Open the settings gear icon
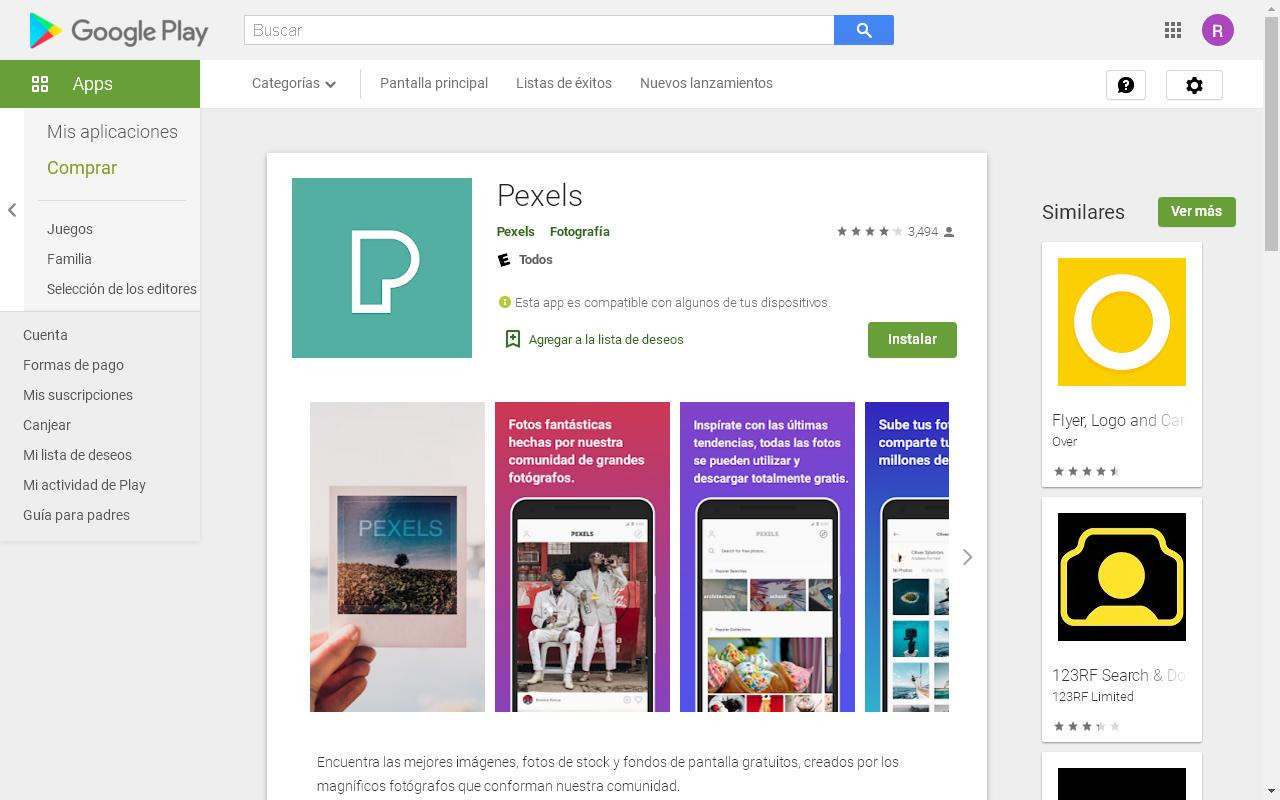The height and width of the screenshot is (800, 1280). click(1194, 85)
